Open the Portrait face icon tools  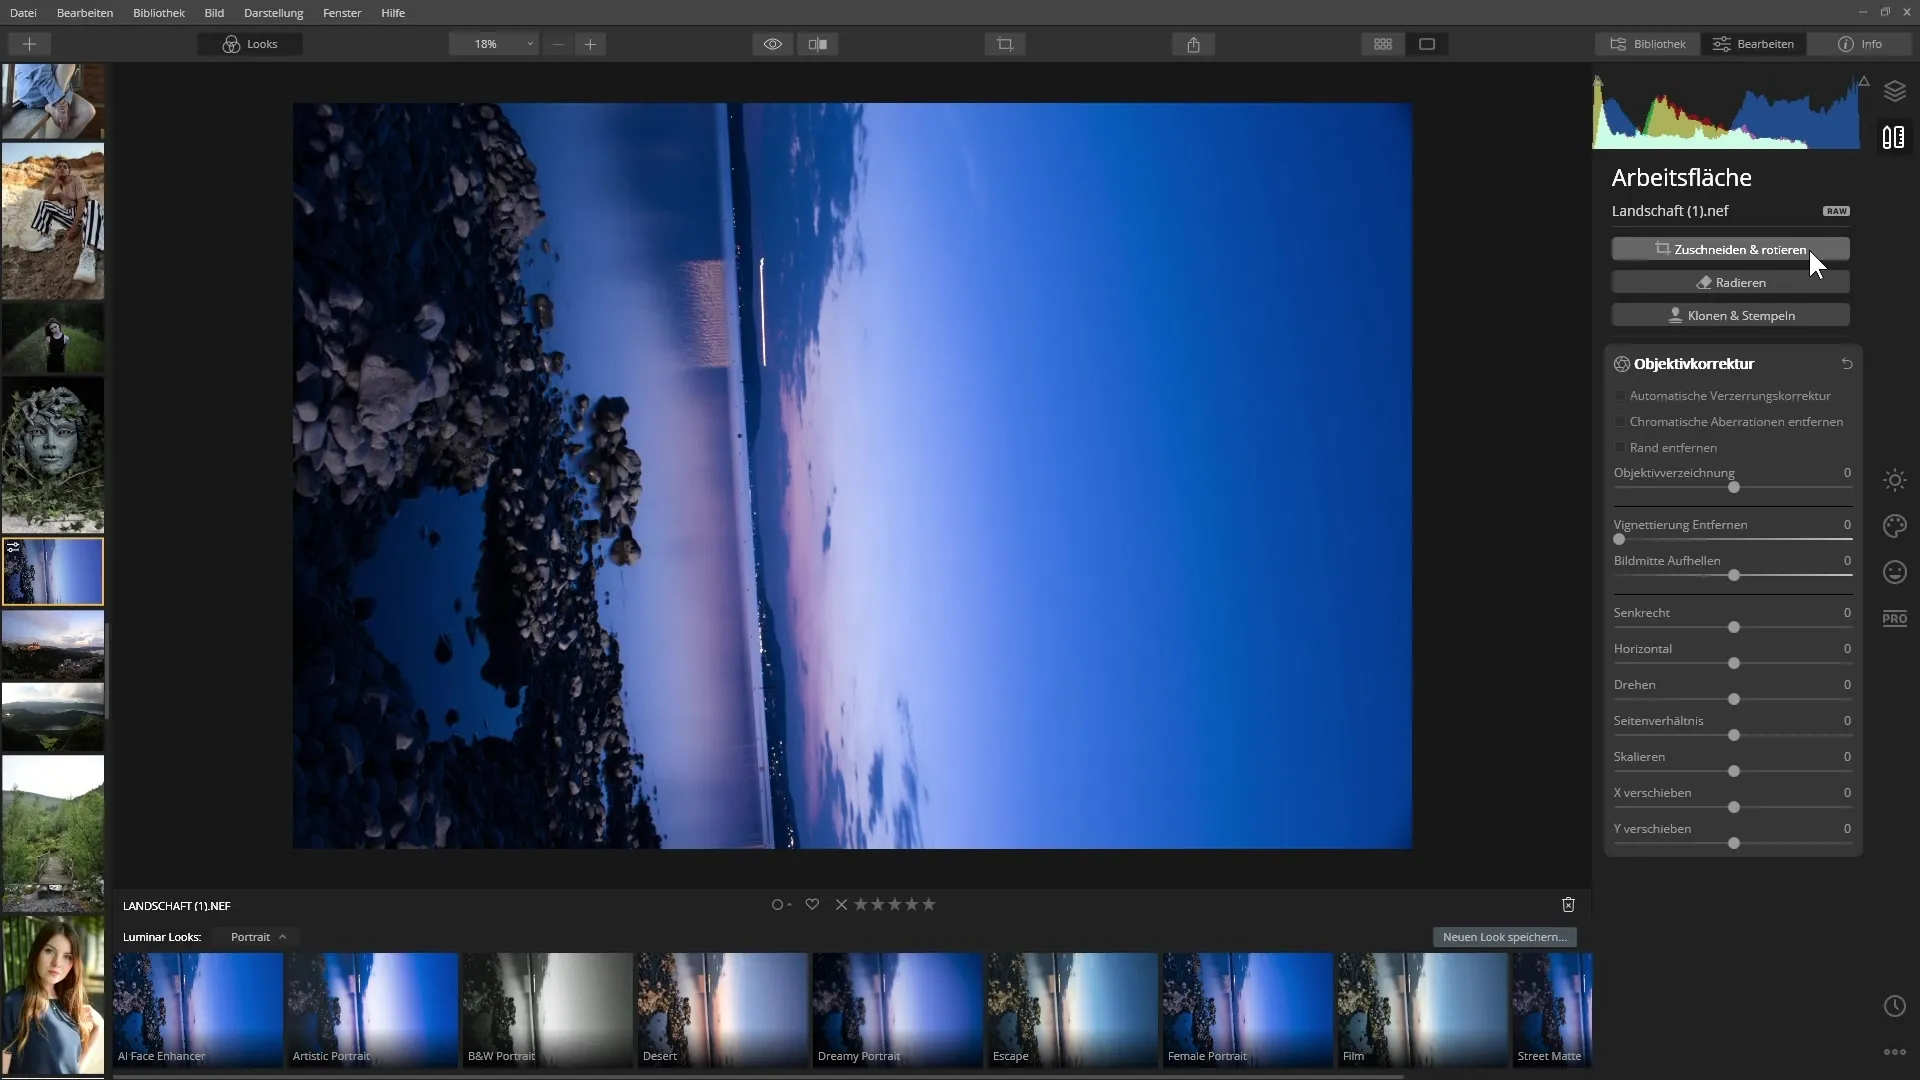pos(1895,572)
